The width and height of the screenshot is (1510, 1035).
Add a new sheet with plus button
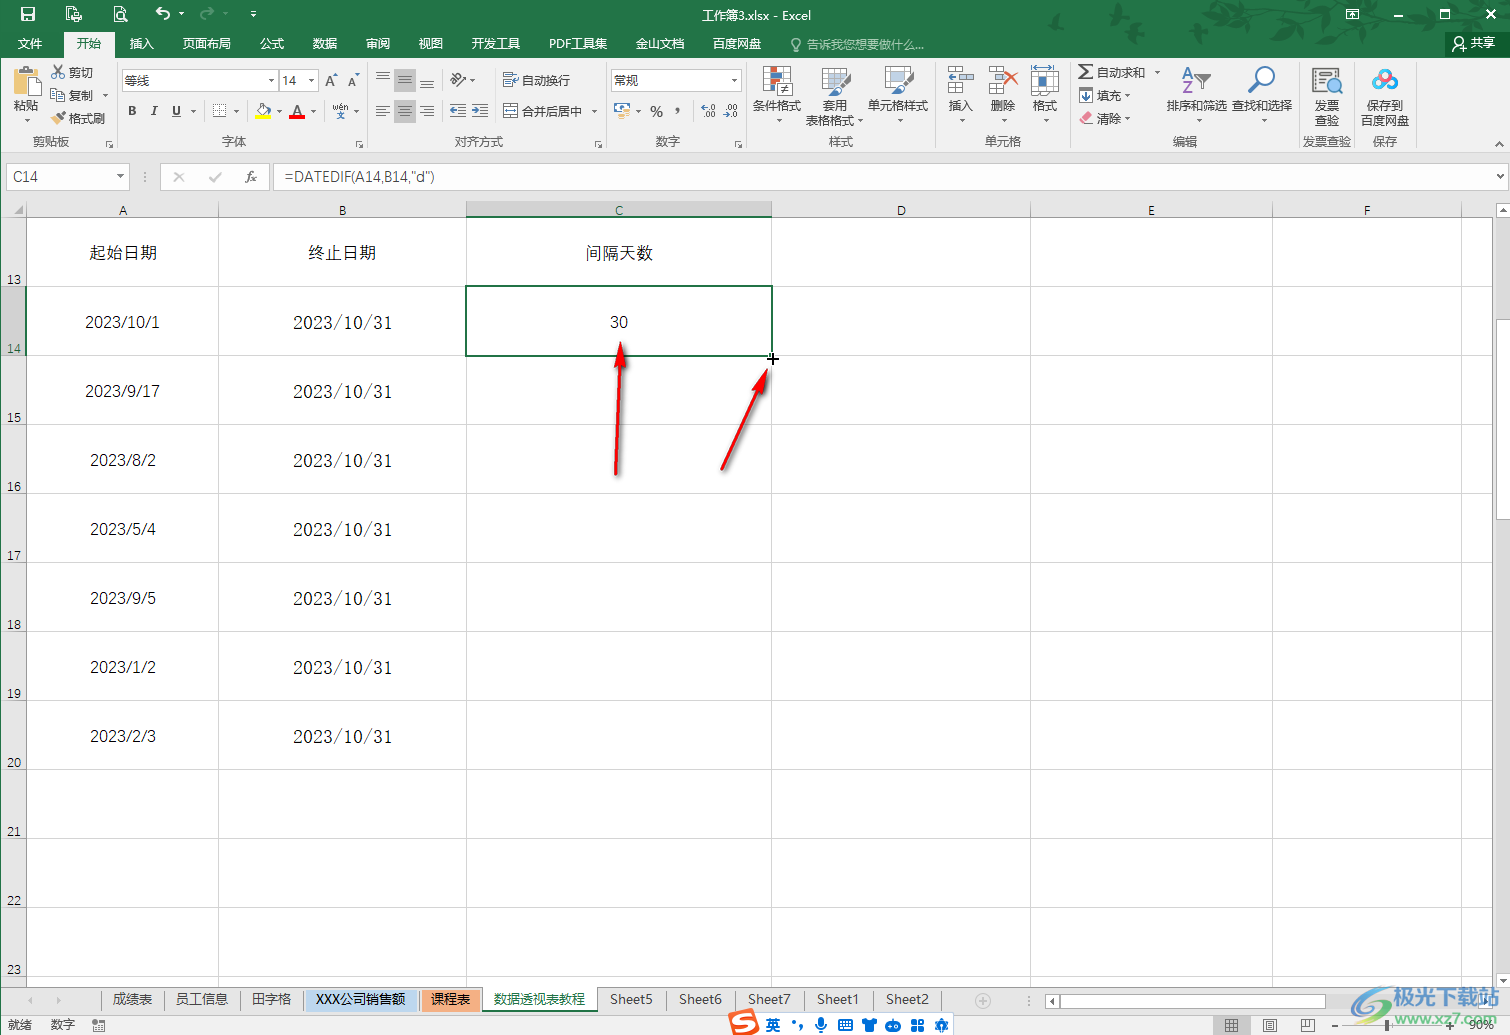982,1000
